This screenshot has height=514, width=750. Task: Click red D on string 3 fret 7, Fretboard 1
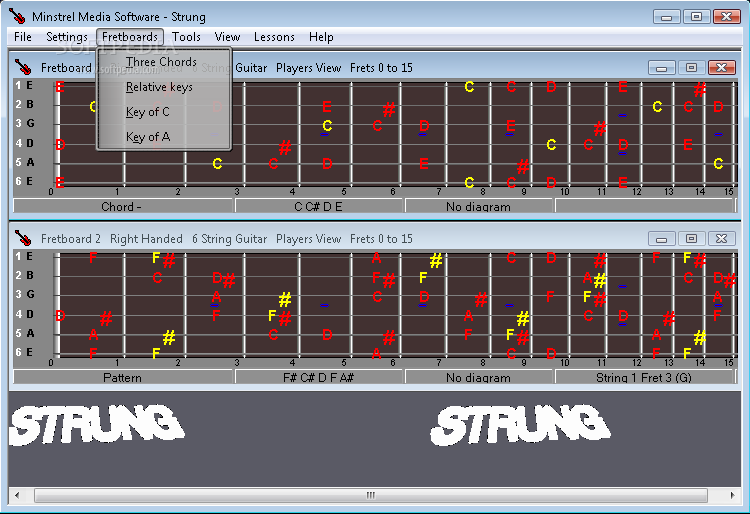[424, 126]
